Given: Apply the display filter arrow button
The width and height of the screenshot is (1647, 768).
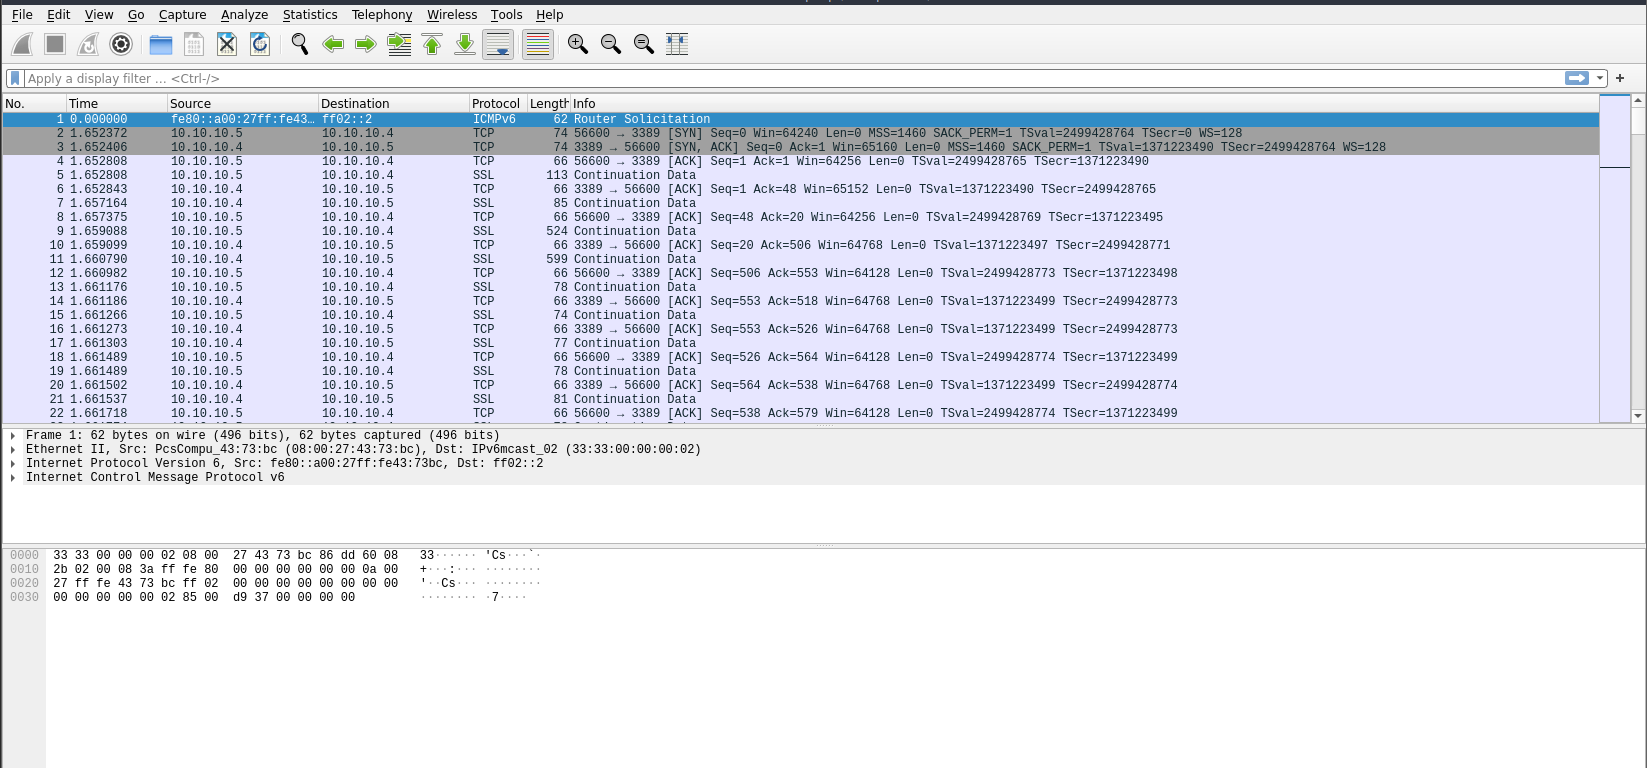Looking at the screenshot, I should pos(1577,78).
